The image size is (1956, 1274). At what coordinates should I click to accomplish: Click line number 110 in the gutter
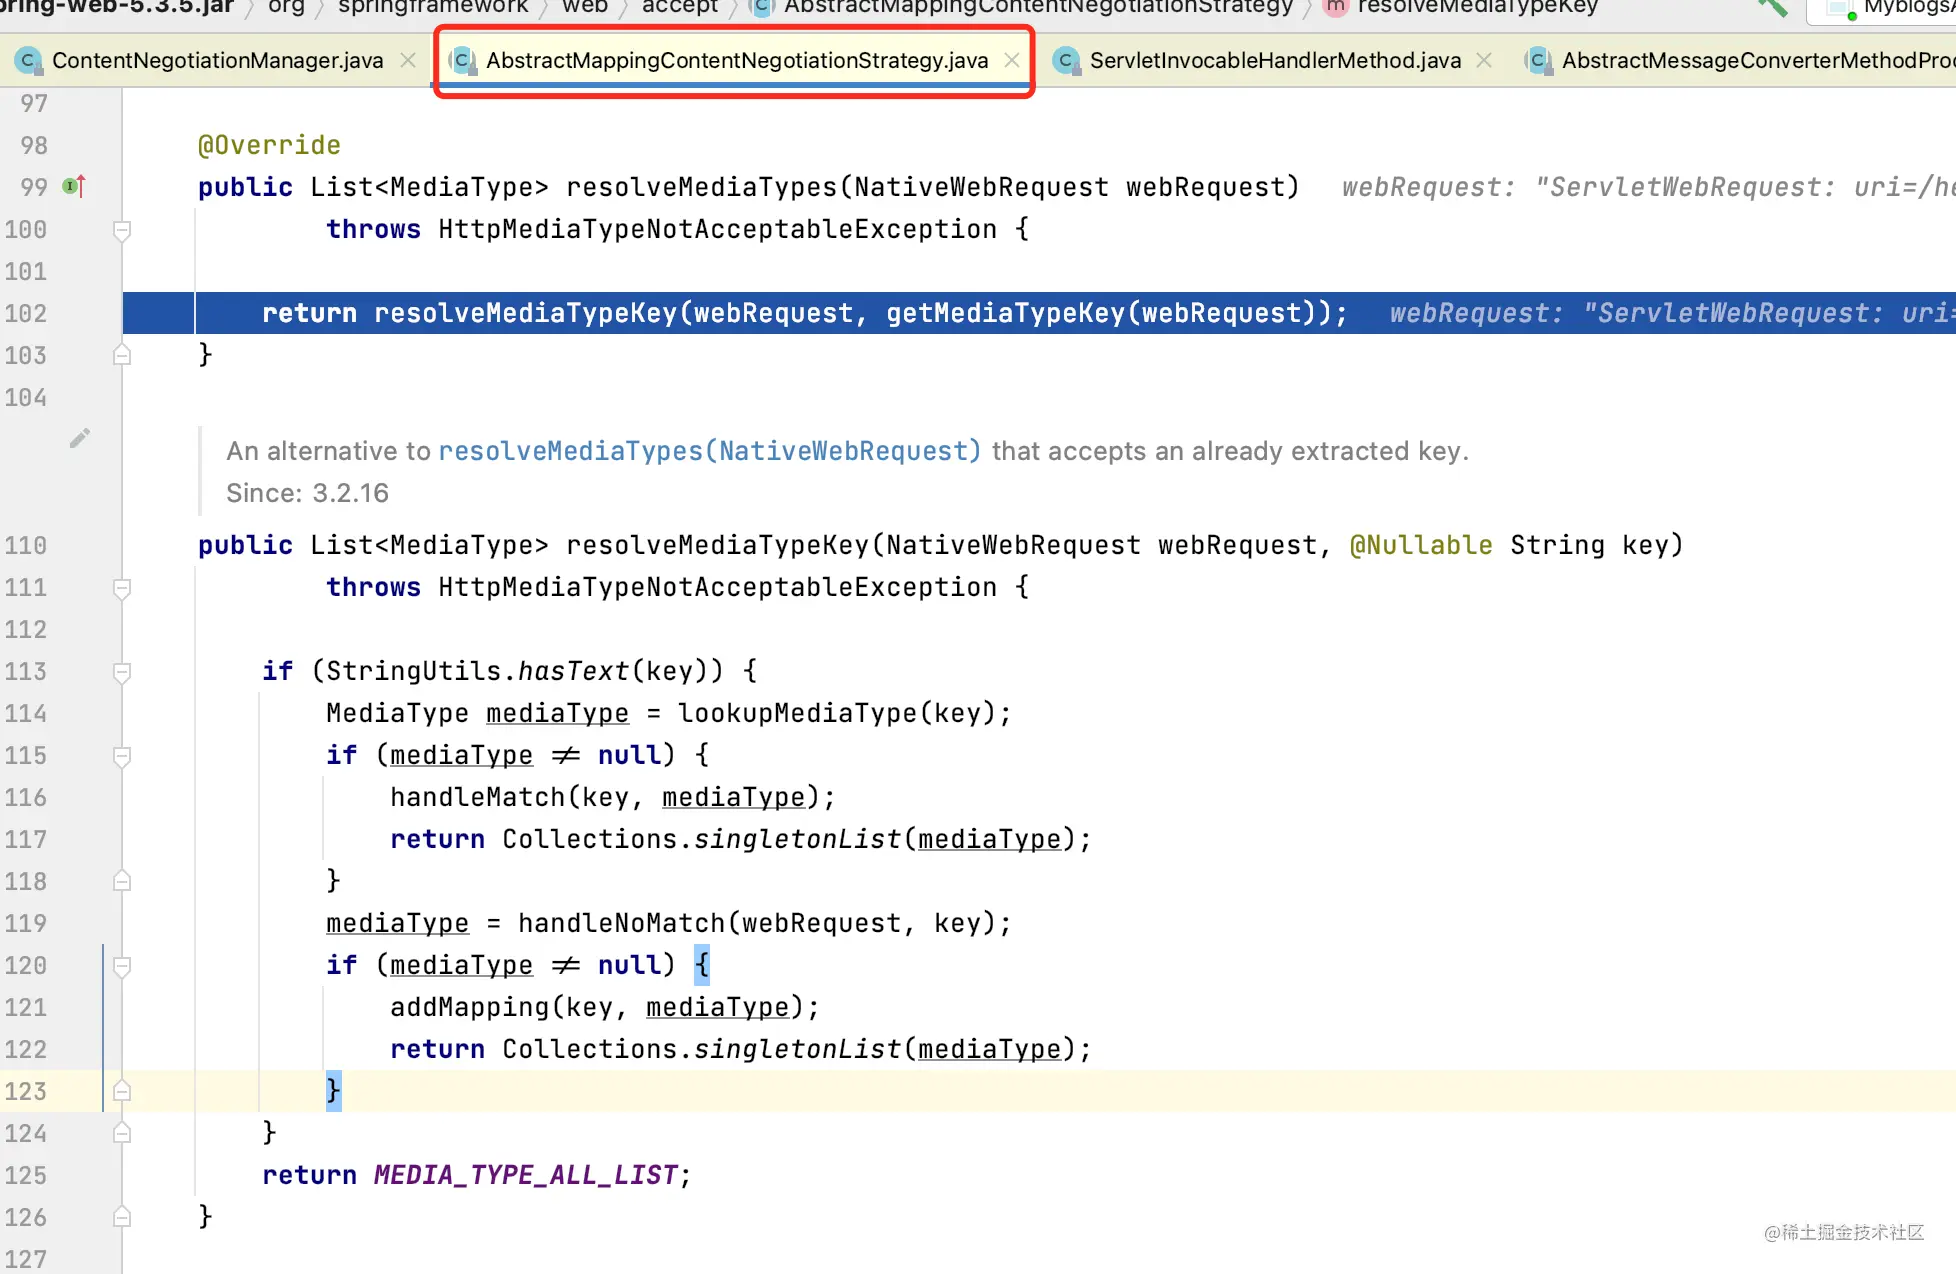(x=25, y=545)
